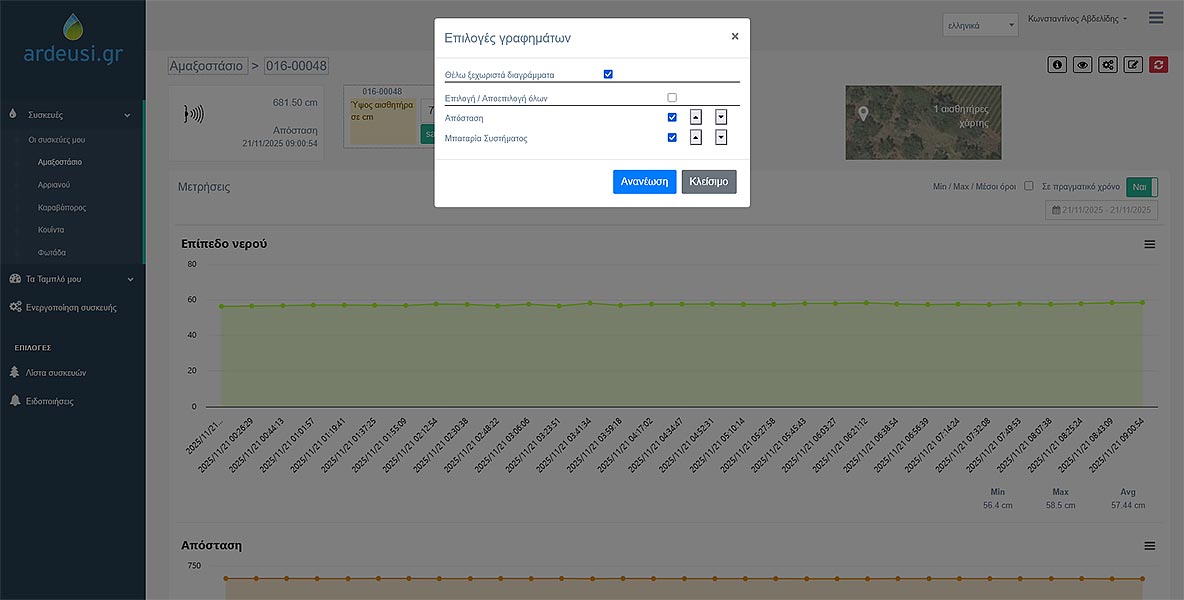Uncheck the Απόσταση chart checkbox

coord(672,118)
